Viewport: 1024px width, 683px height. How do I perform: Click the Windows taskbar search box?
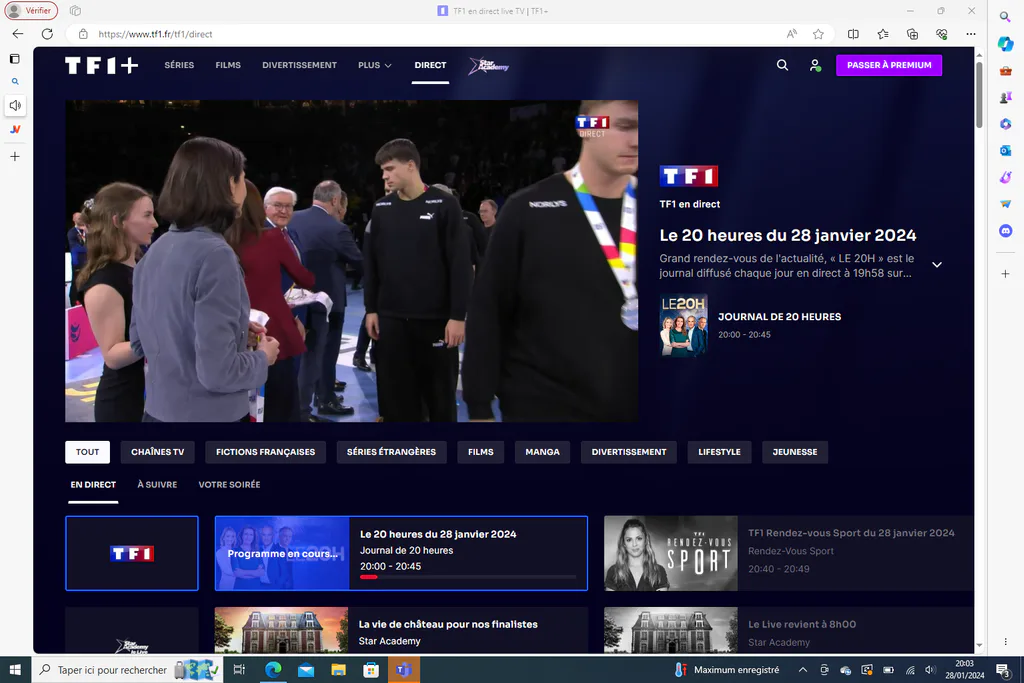pos(128,670)
